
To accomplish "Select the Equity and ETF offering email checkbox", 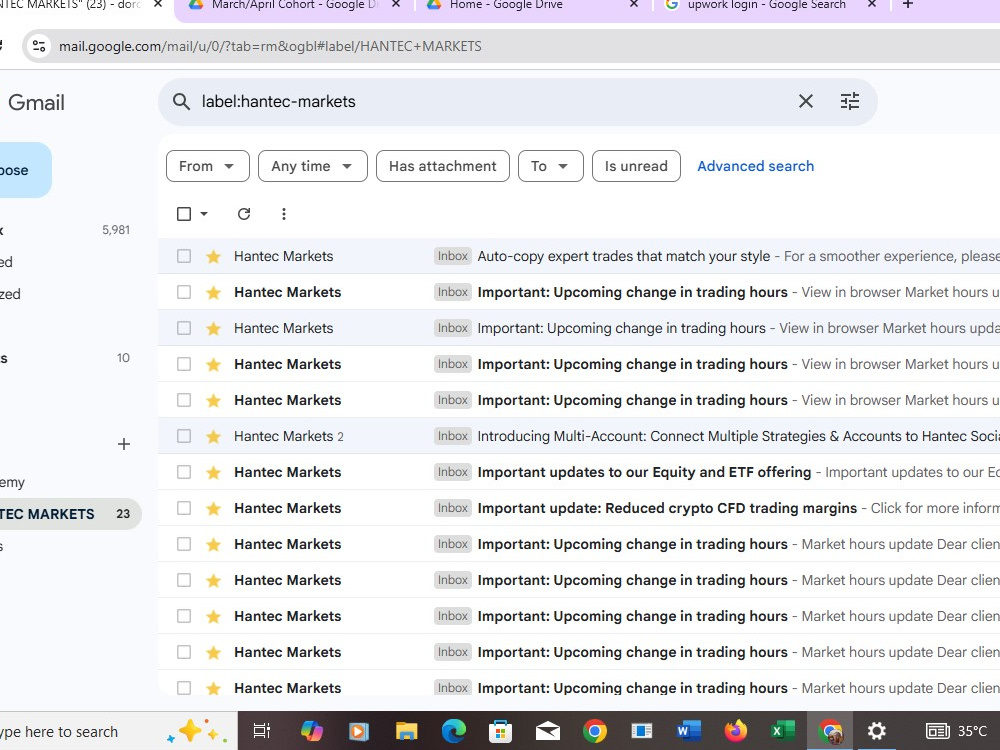I will (184, 472).
